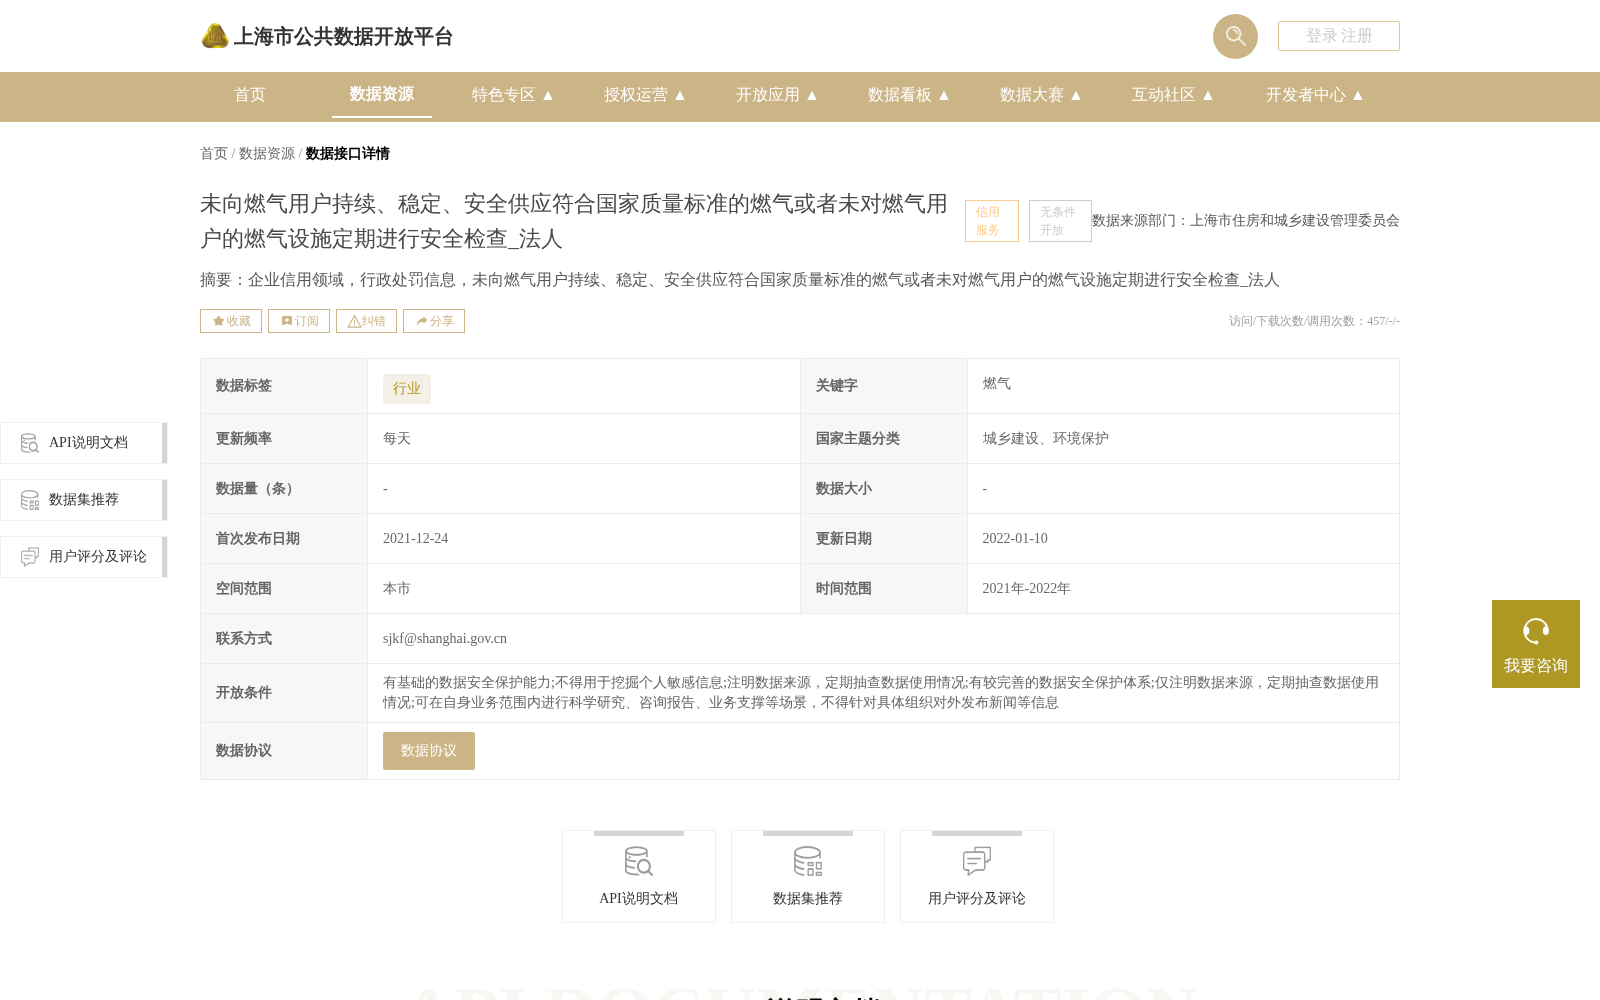Expand the 互动社区 dropdown menu
The image size is (1600, 1000).
1172,95
